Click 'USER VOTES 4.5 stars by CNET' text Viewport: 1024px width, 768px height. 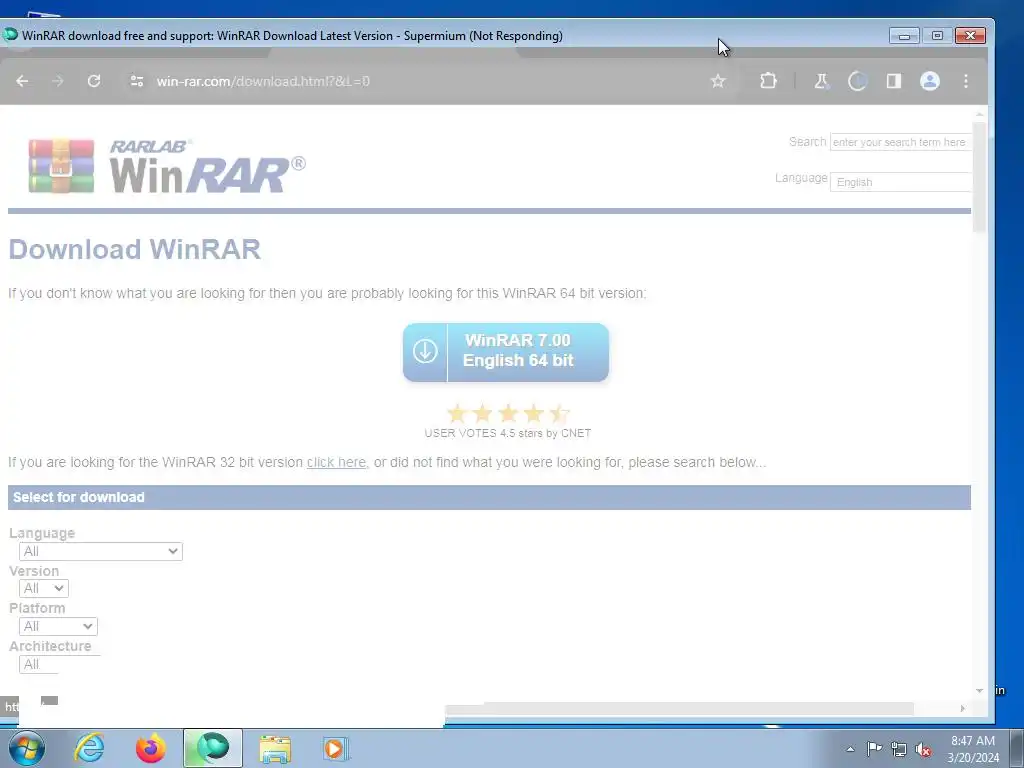pos(507,433)
